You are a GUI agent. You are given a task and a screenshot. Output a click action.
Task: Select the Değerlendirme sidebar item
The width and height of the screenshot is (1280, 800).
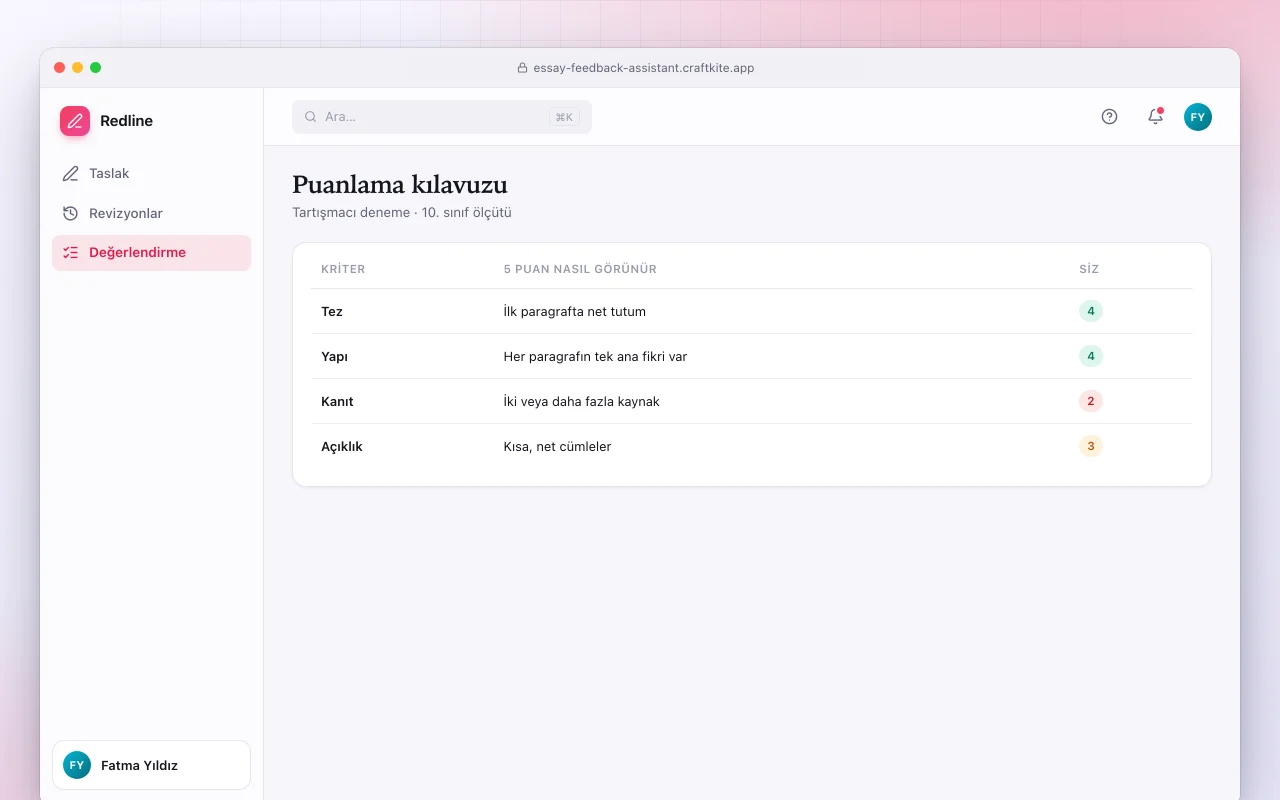tap(151, 253)
